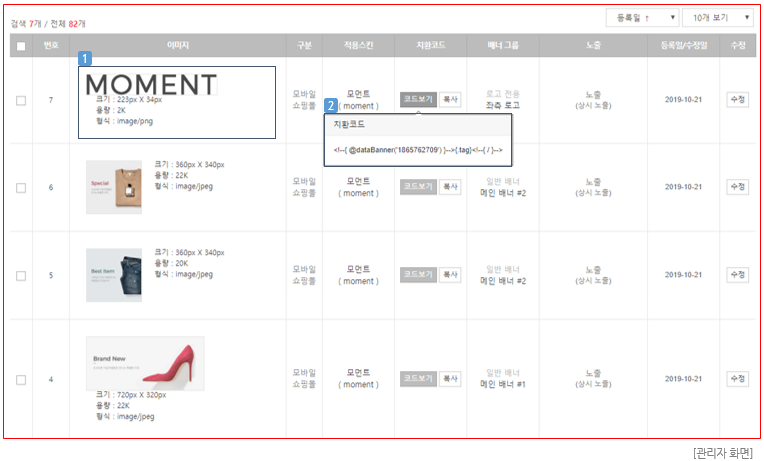Check the box for row number 7

(21, 100)
